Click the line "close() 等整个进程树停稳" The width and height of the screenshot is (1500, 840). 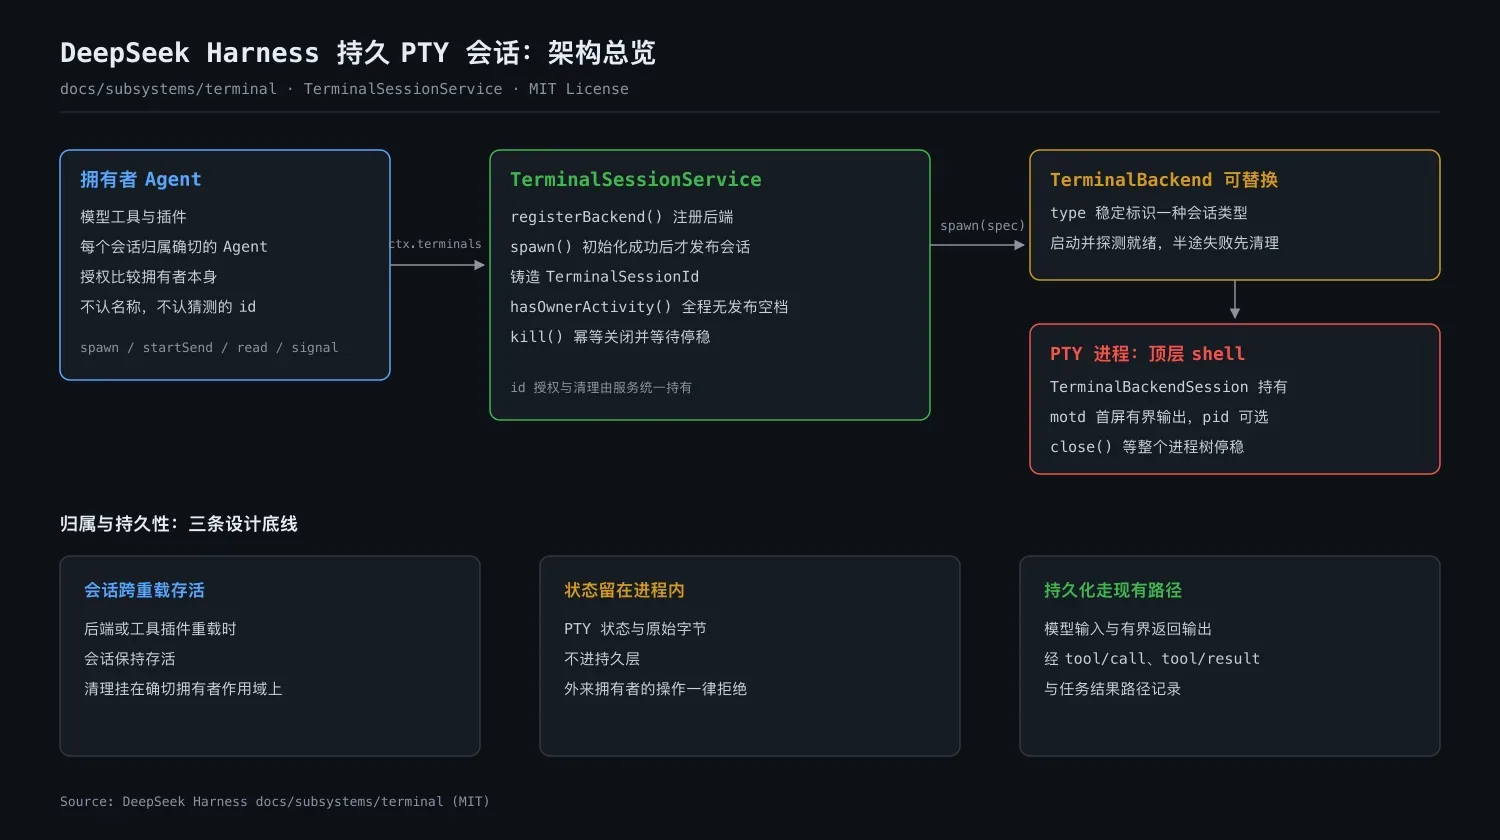[1147, 447]
